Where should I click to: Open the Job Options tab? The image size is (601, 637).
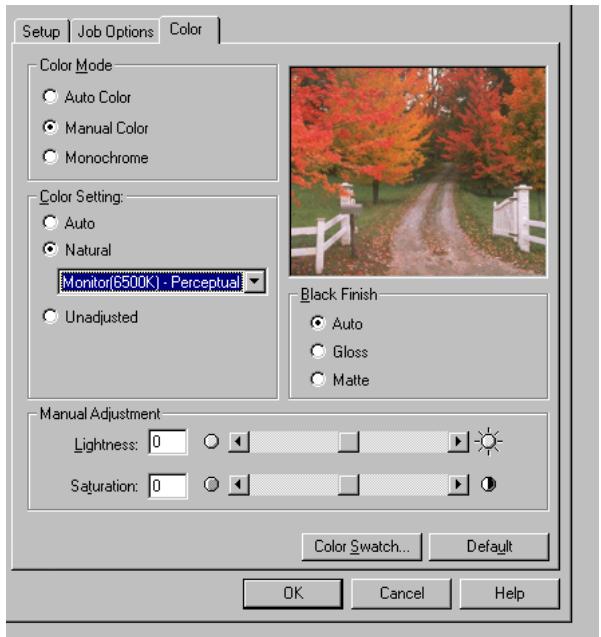pos(116,31)
